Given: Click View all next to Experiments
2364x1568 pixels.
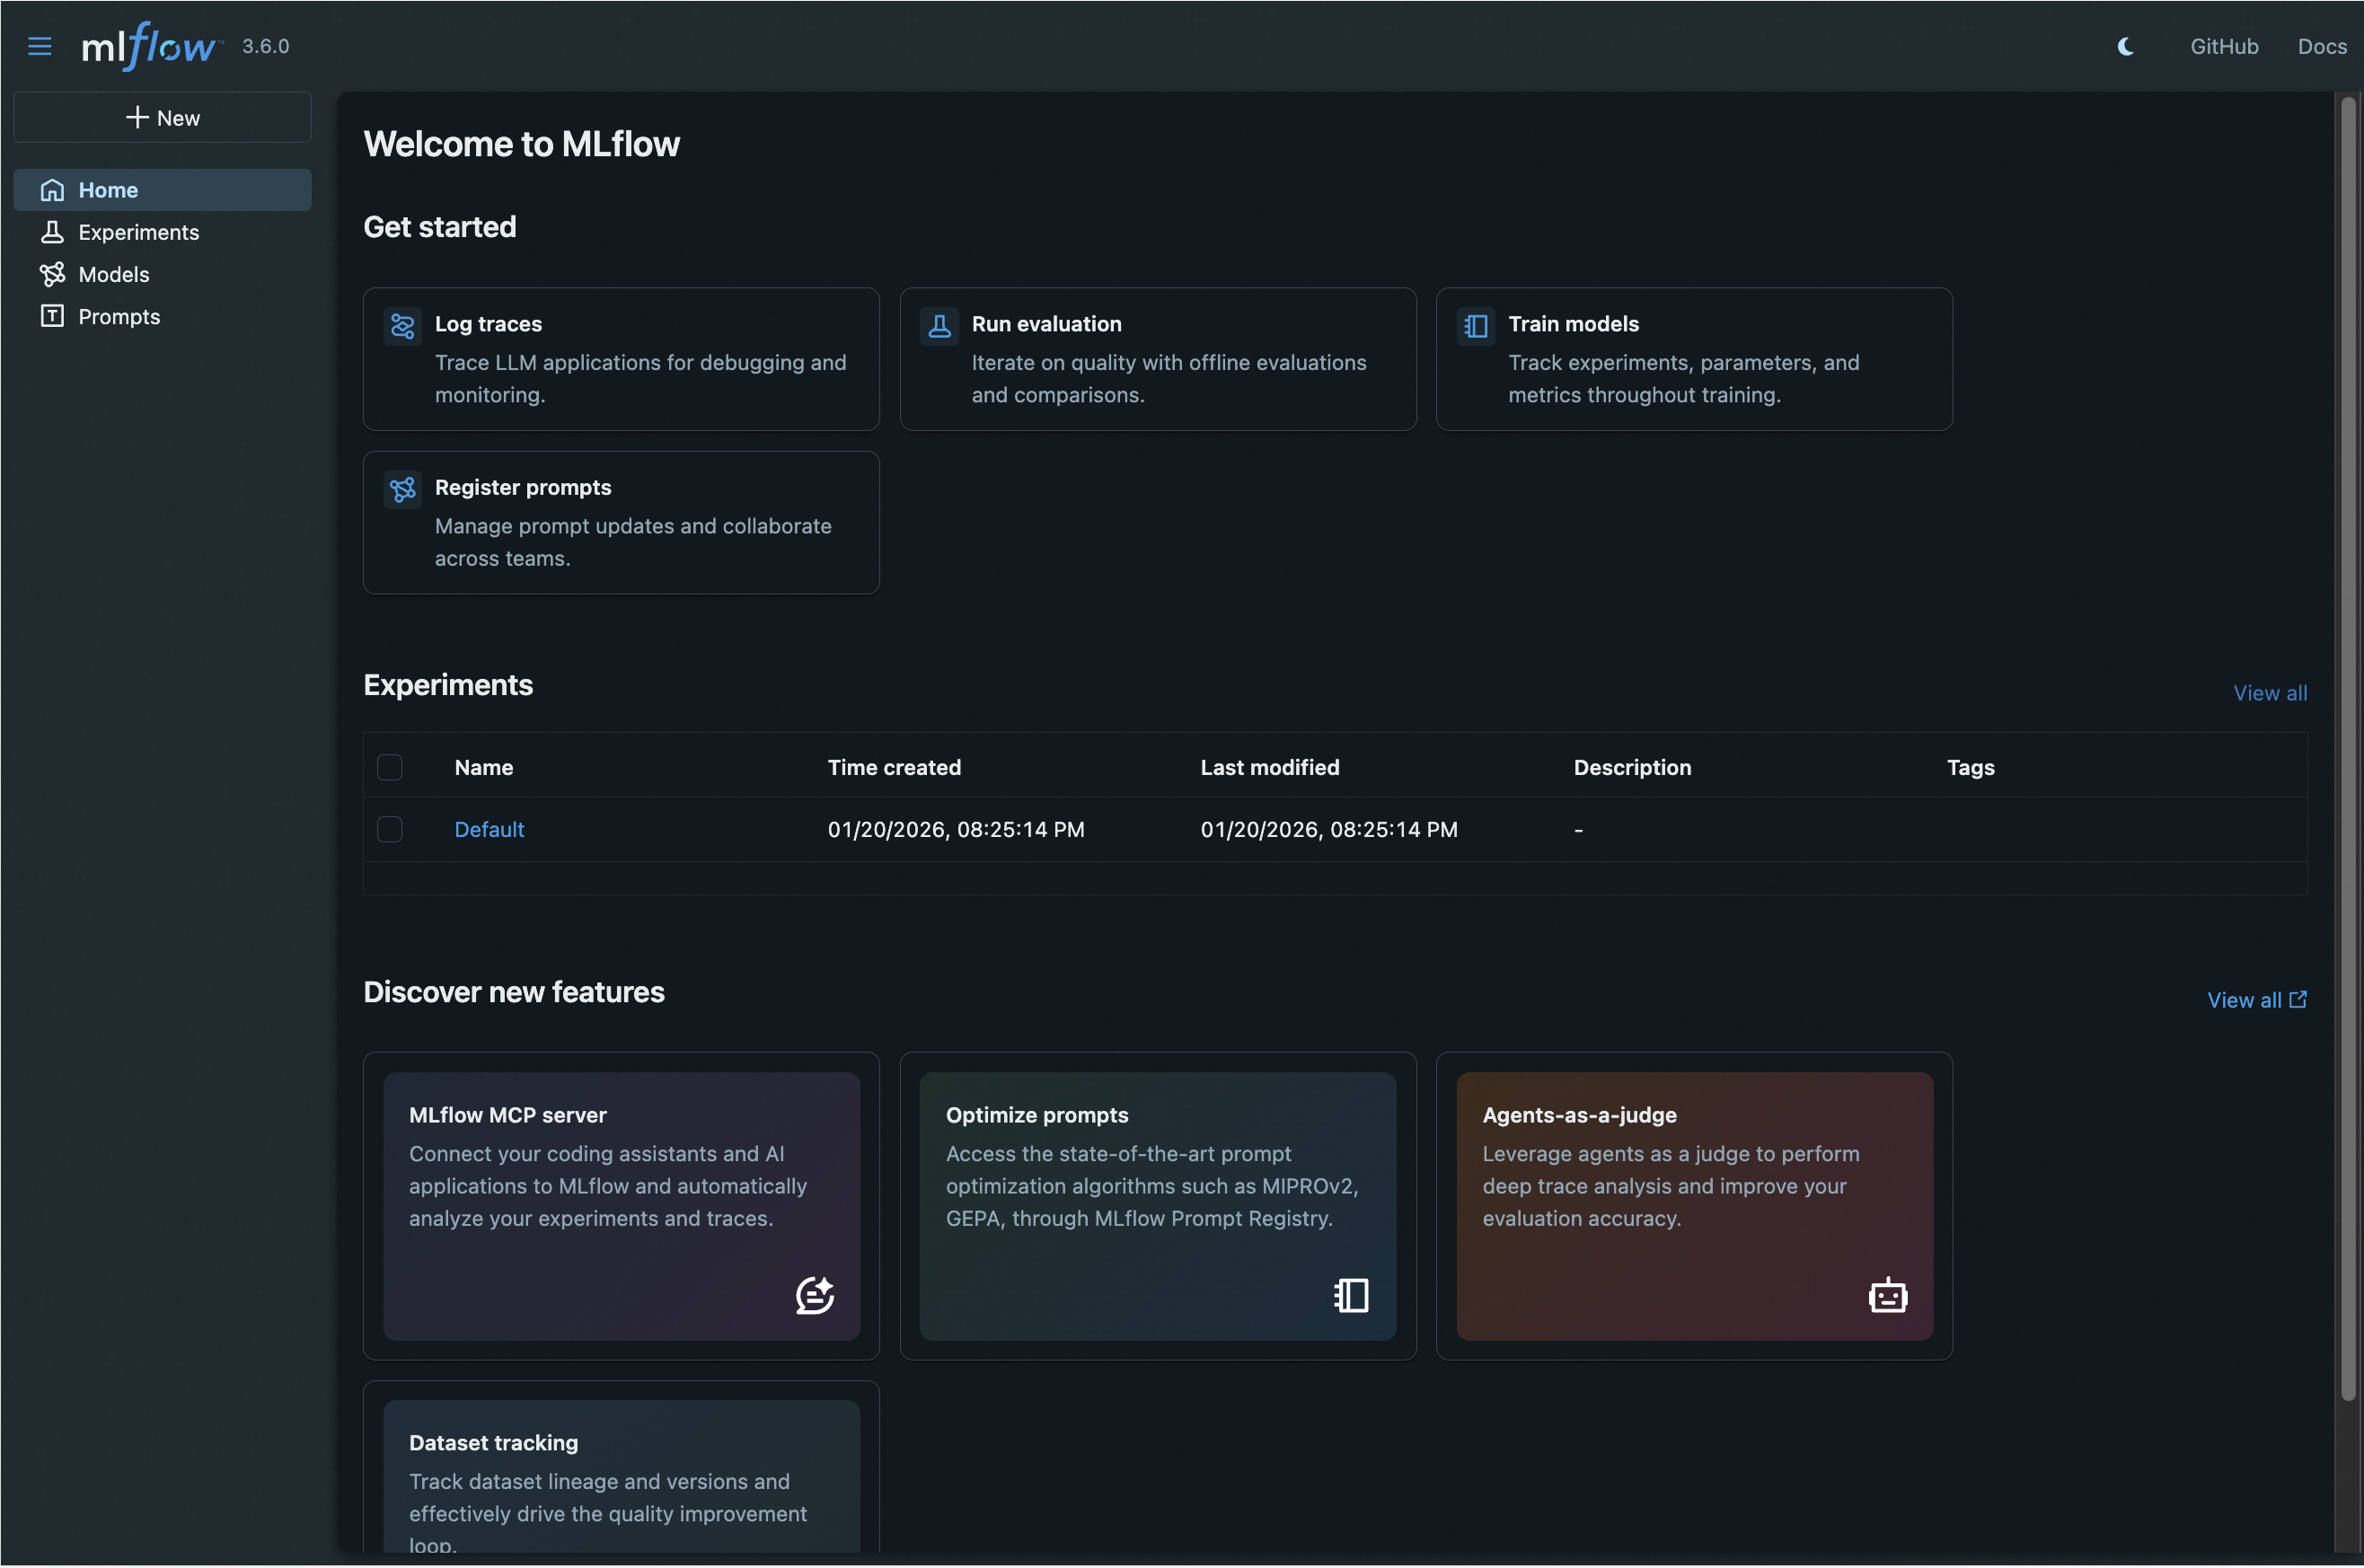Looking at the screenshot, I should click(2269, 693).
